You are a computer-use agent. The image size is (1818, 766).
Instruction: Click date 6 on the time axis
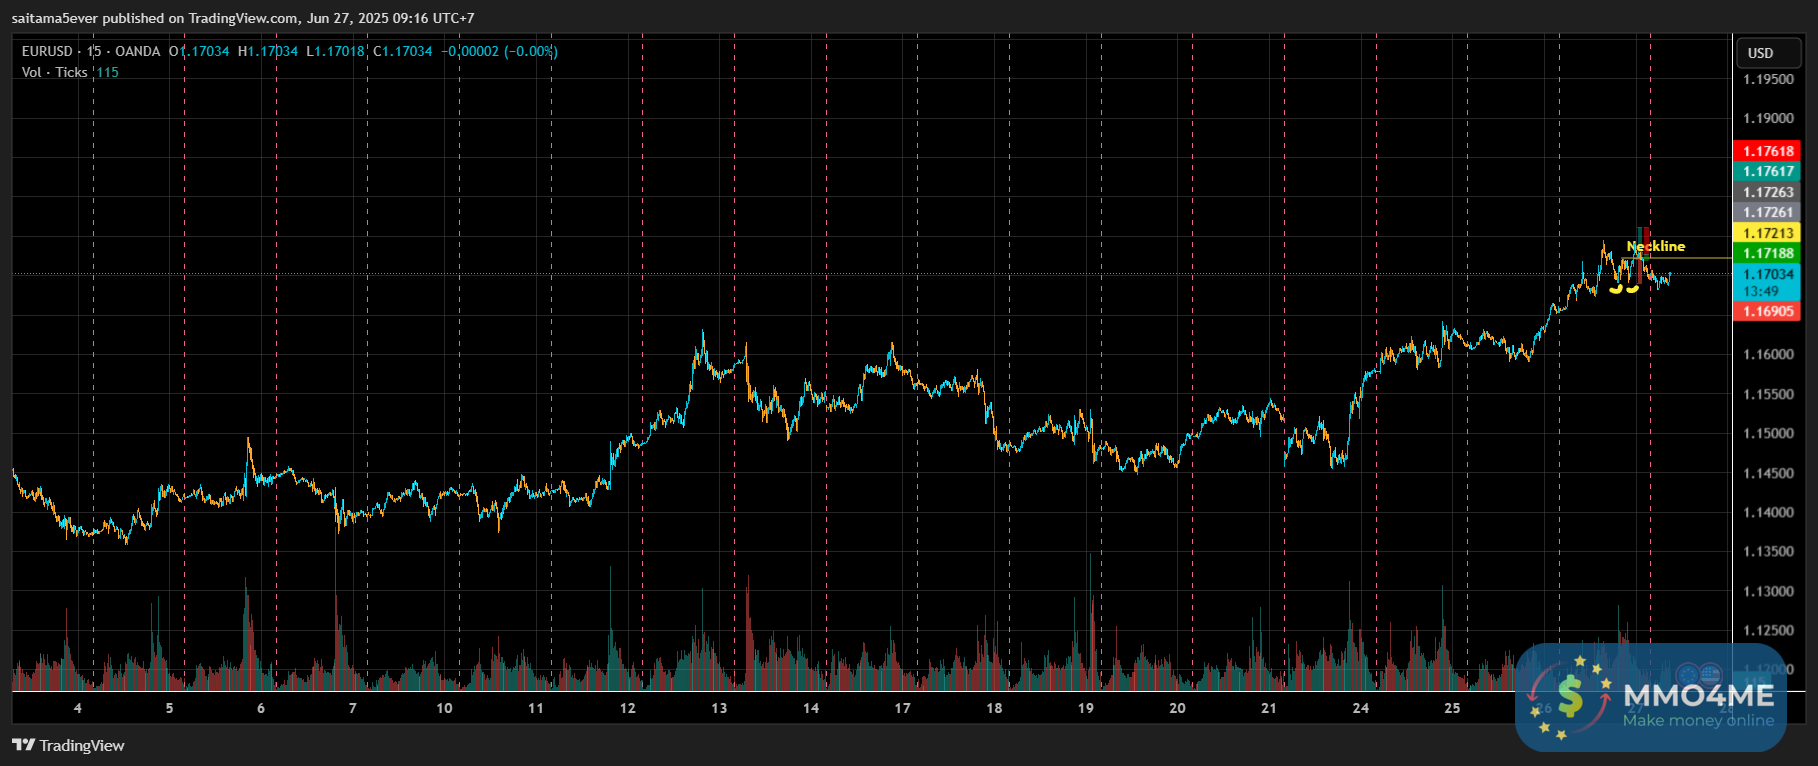pos(261,708)
